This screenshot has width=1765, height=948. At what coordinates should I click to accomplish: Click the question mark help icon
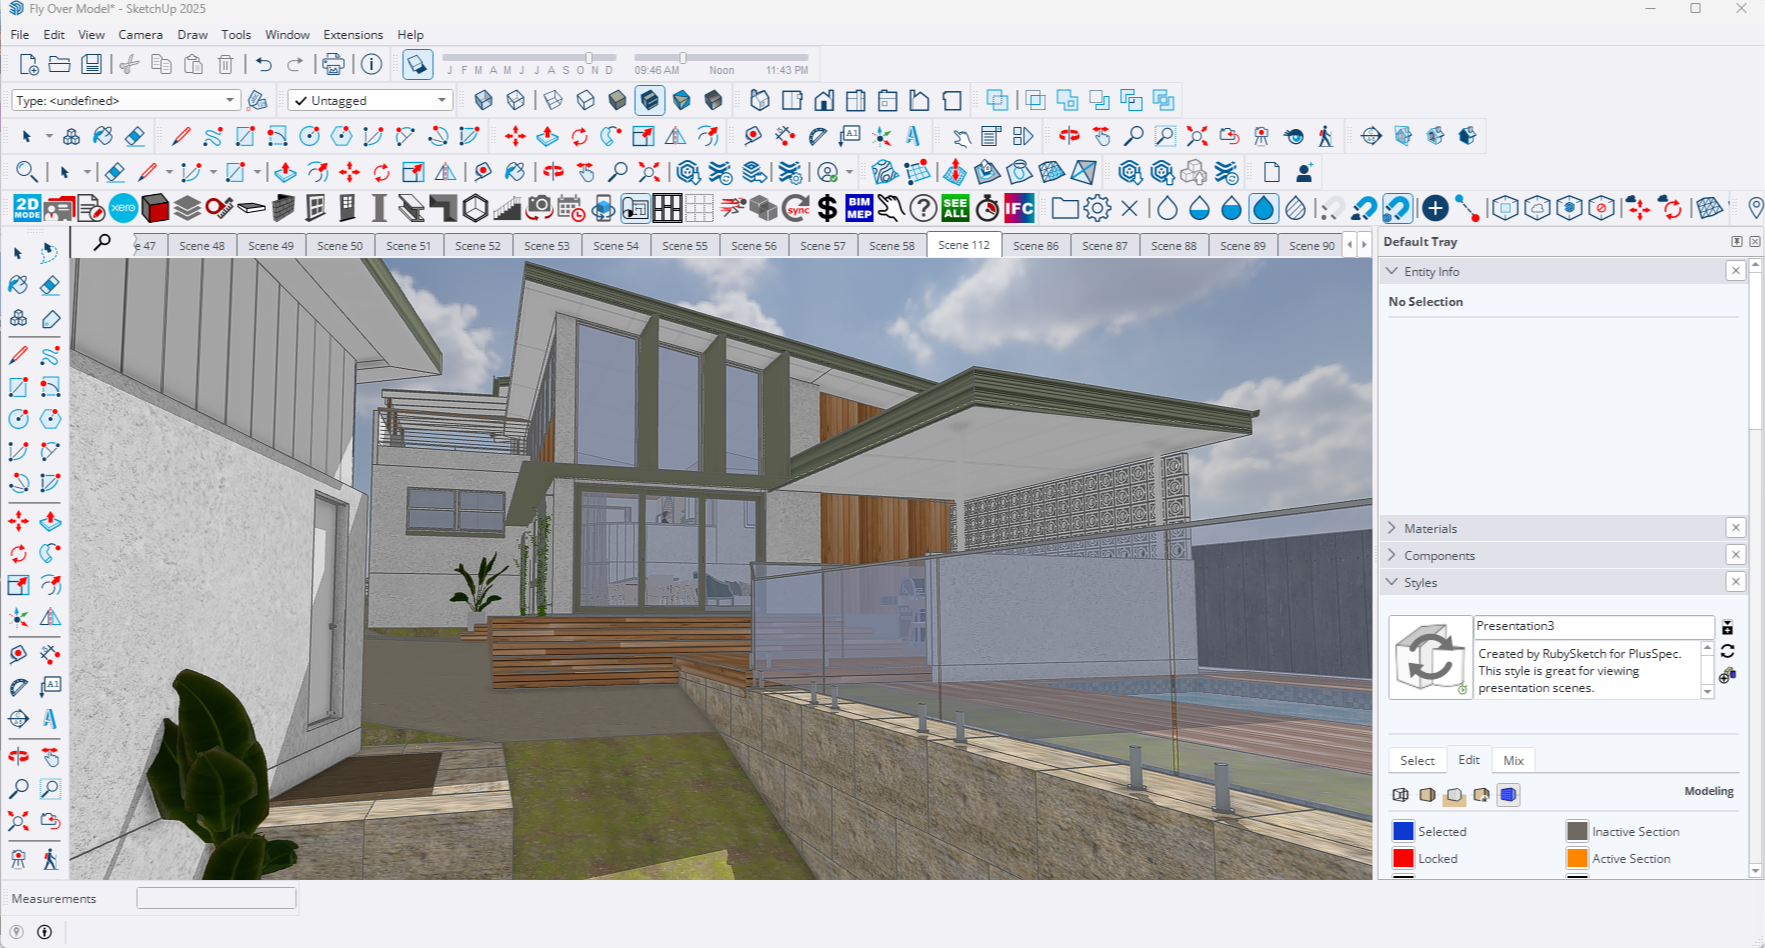pyautogui.click(x=923, y=208)
